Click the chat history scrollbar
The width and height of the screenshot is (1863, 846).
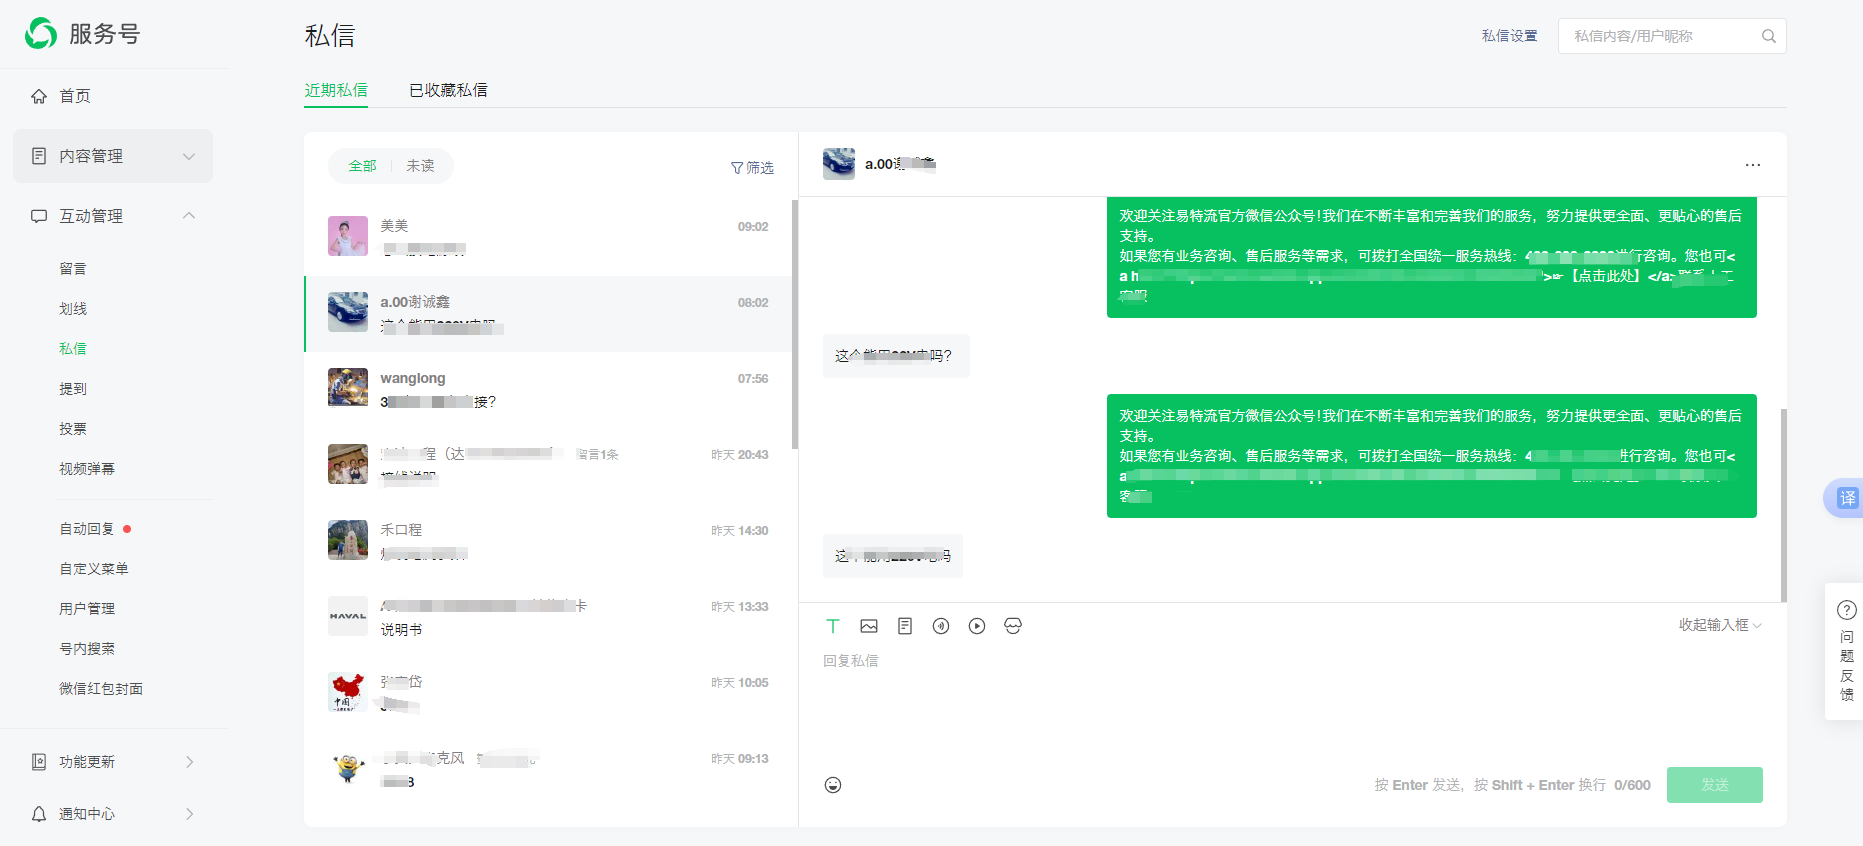(x=1784, y=505)
